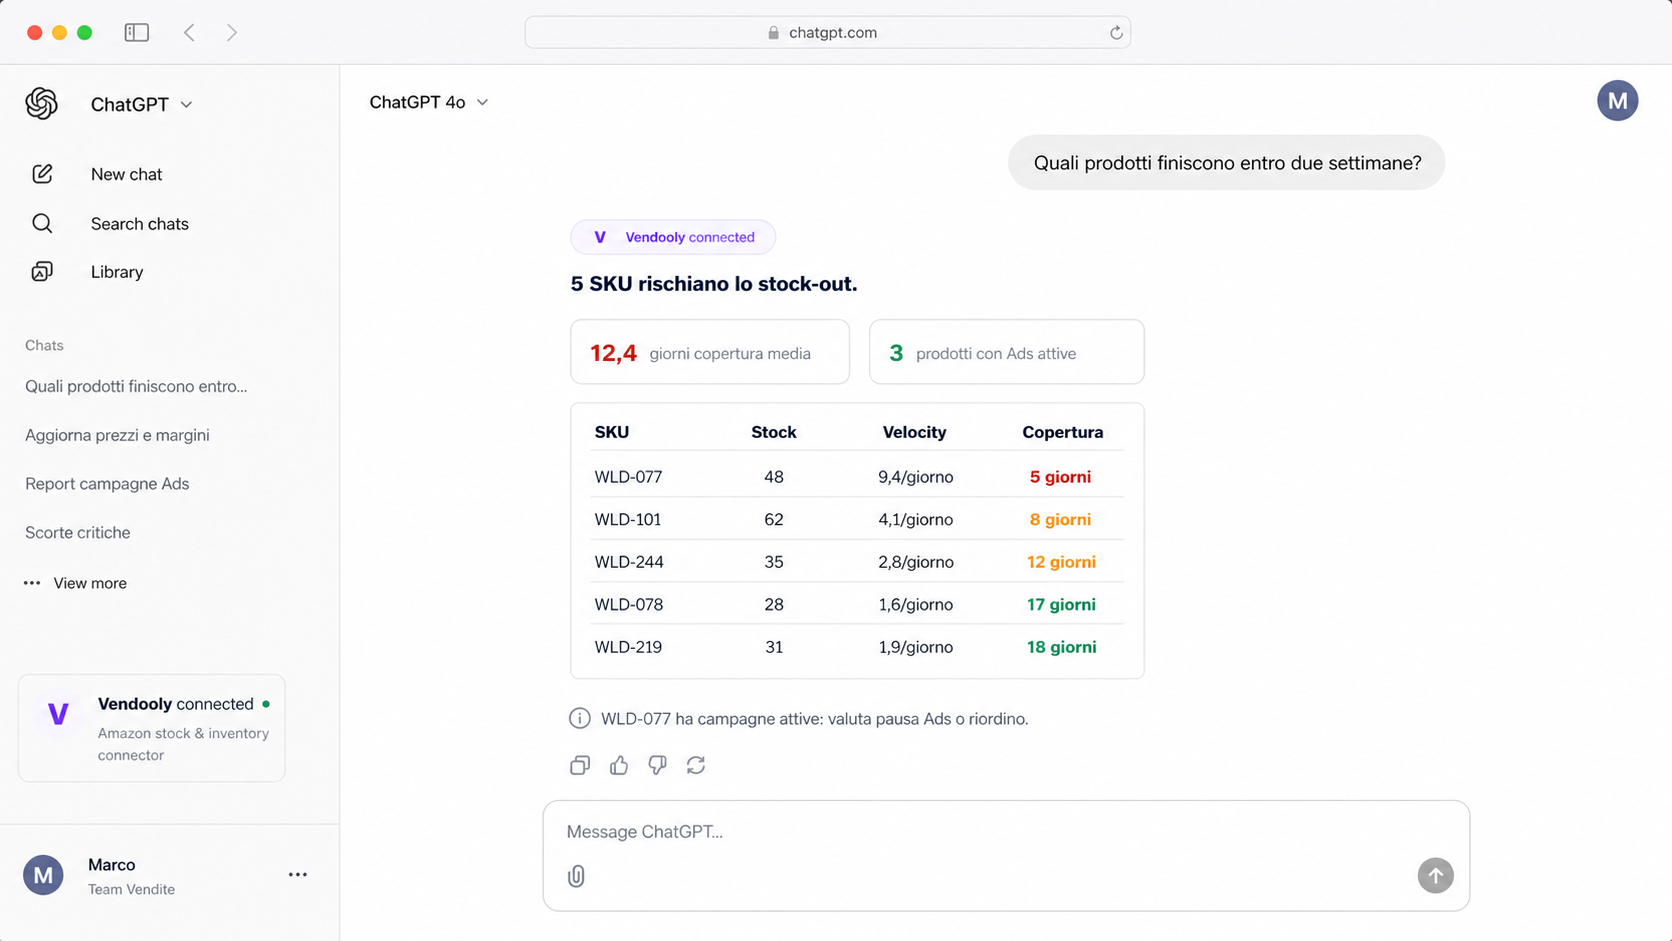The height and width of the screenshot is (941, 1672).
Task: Open chat 'Scorte critiche'
Action: (x=78, y=533)
